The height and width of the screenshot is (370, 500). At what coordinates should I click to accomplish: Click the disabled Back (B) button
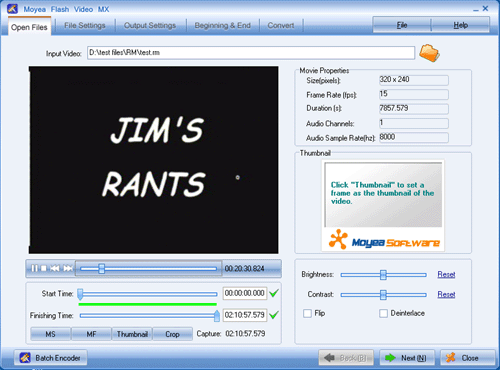click(346, 358)
